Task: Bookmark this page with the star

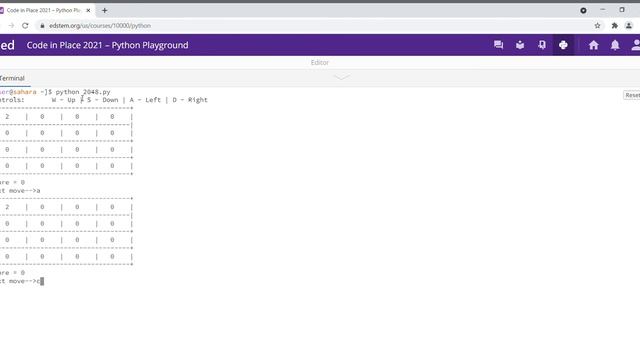Action: tap(598, 26)
